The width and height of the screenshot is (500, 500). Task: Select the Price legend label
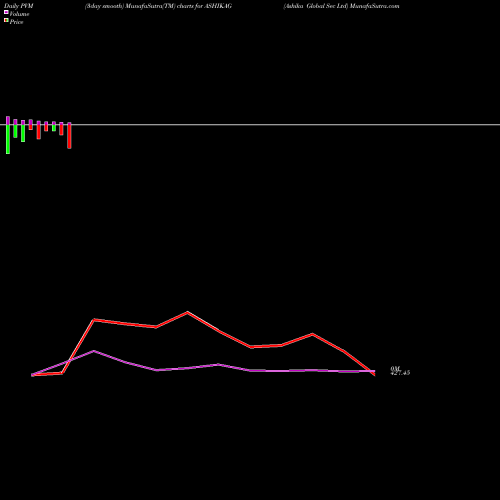point(16,22)
